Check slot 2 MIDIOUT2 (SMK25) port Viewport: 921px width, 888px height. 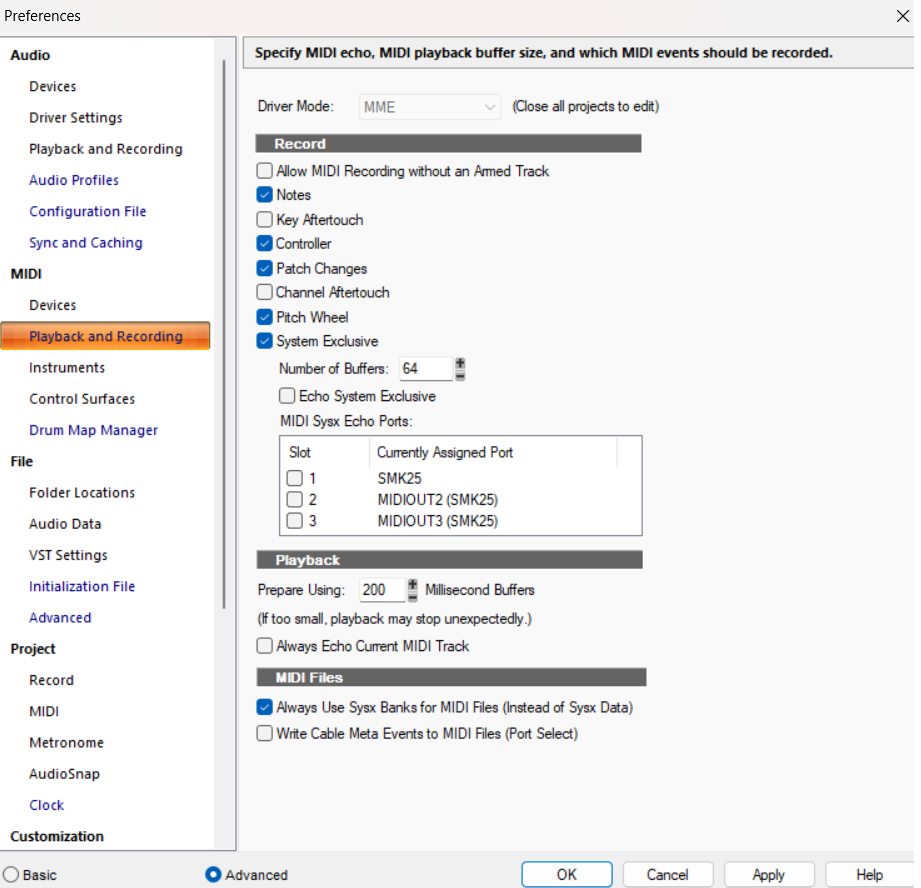coord(295,500)
